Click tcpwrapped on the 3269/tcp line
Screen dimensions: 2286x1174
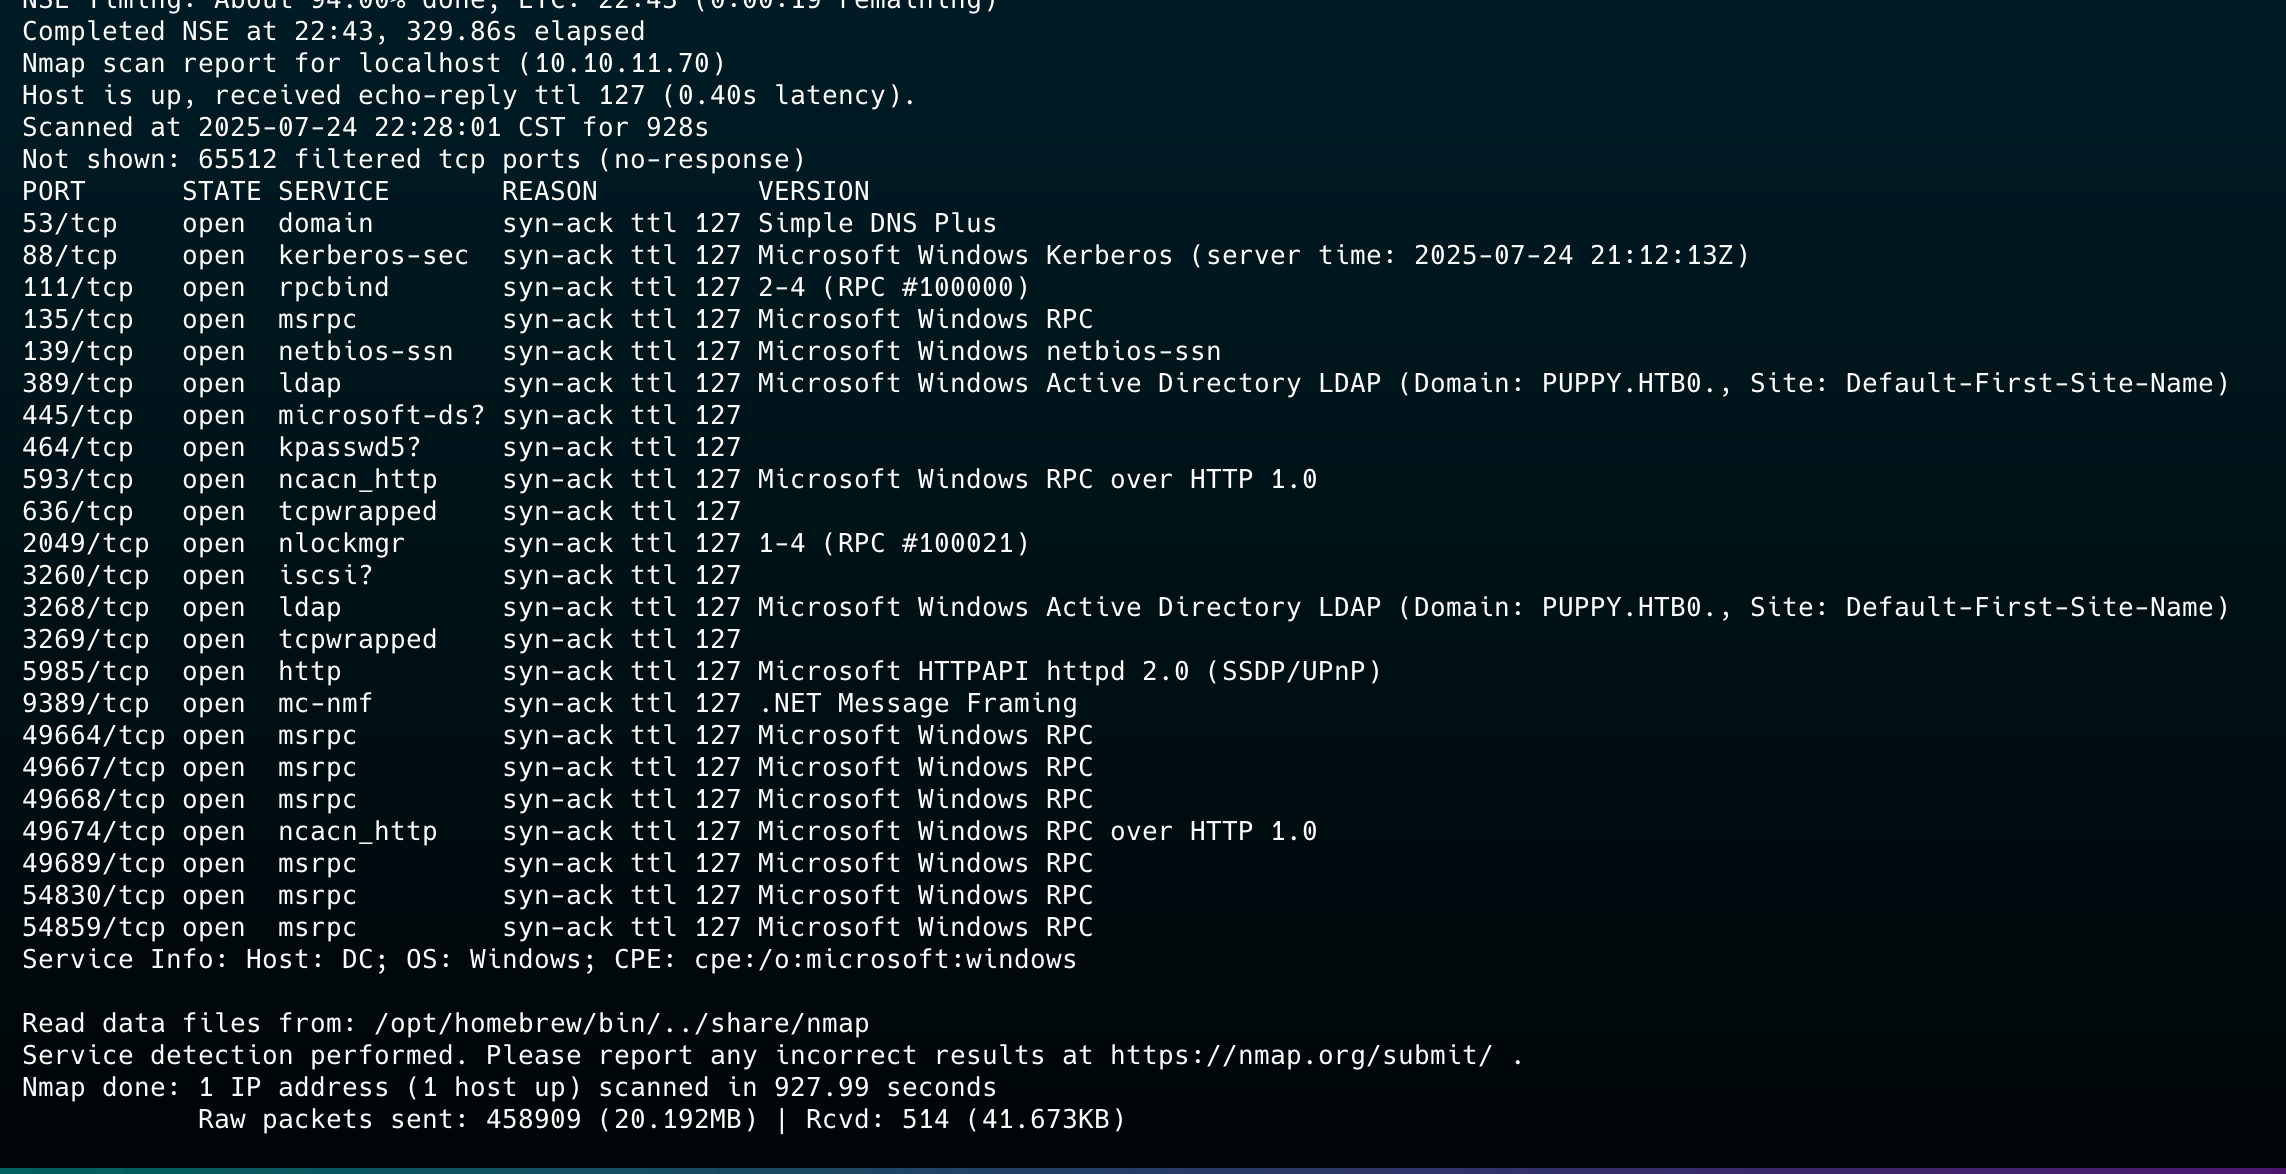[358, 640]
